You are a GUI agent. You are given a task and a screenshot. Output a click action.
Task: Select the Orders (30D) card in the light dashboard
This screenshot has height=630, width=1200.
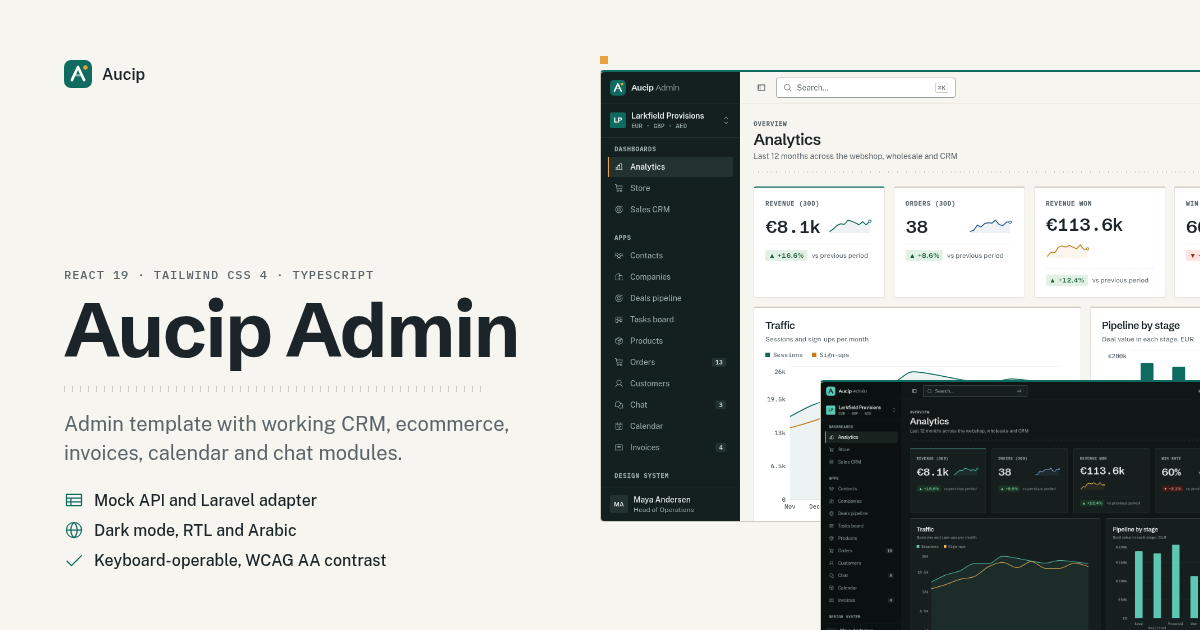tap(959, 242)
